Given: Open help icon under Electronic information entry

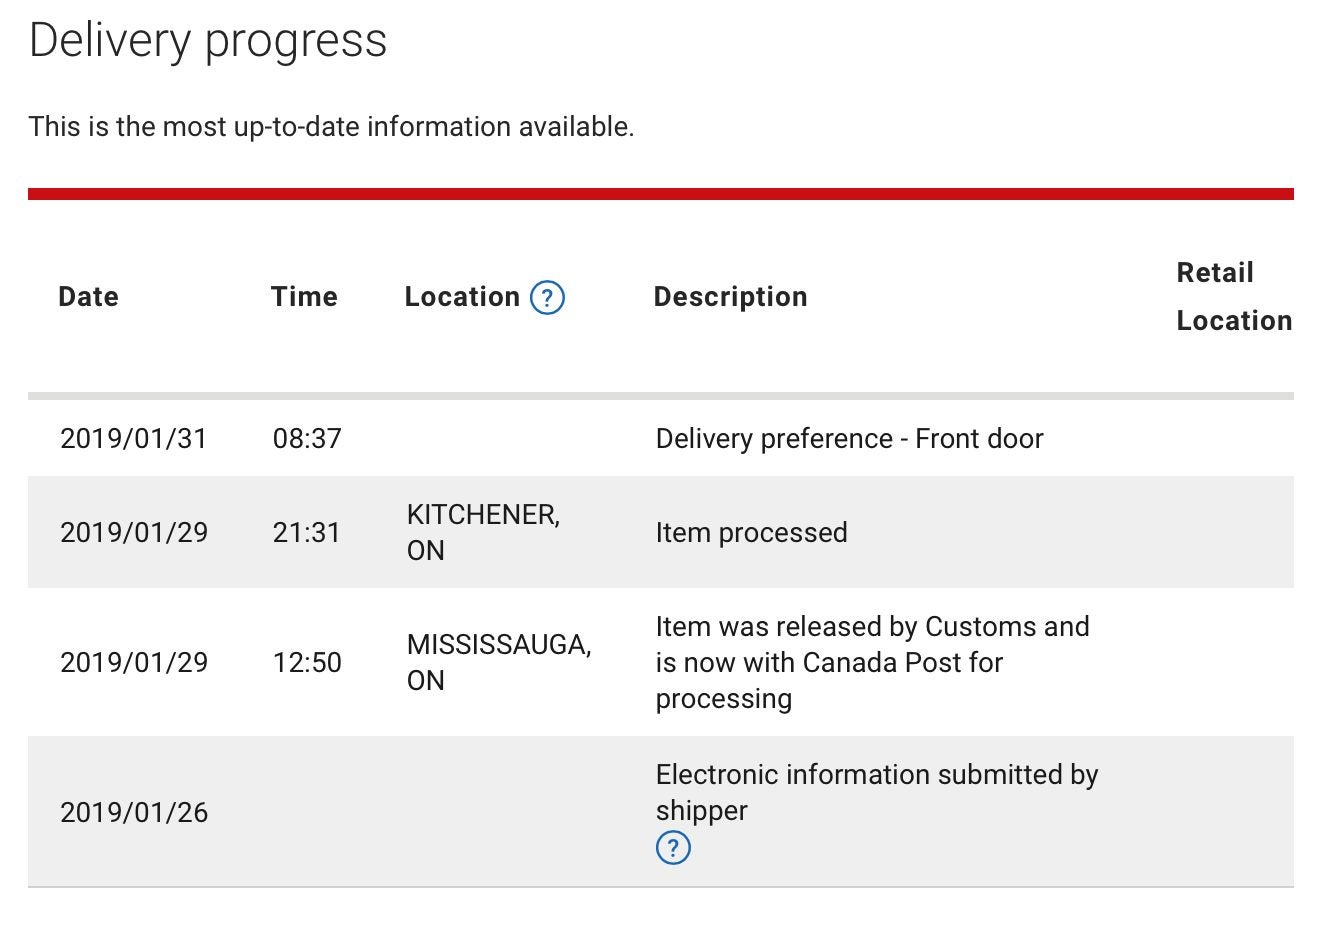Looking at the screenshot, I should [x=673, y=848].
